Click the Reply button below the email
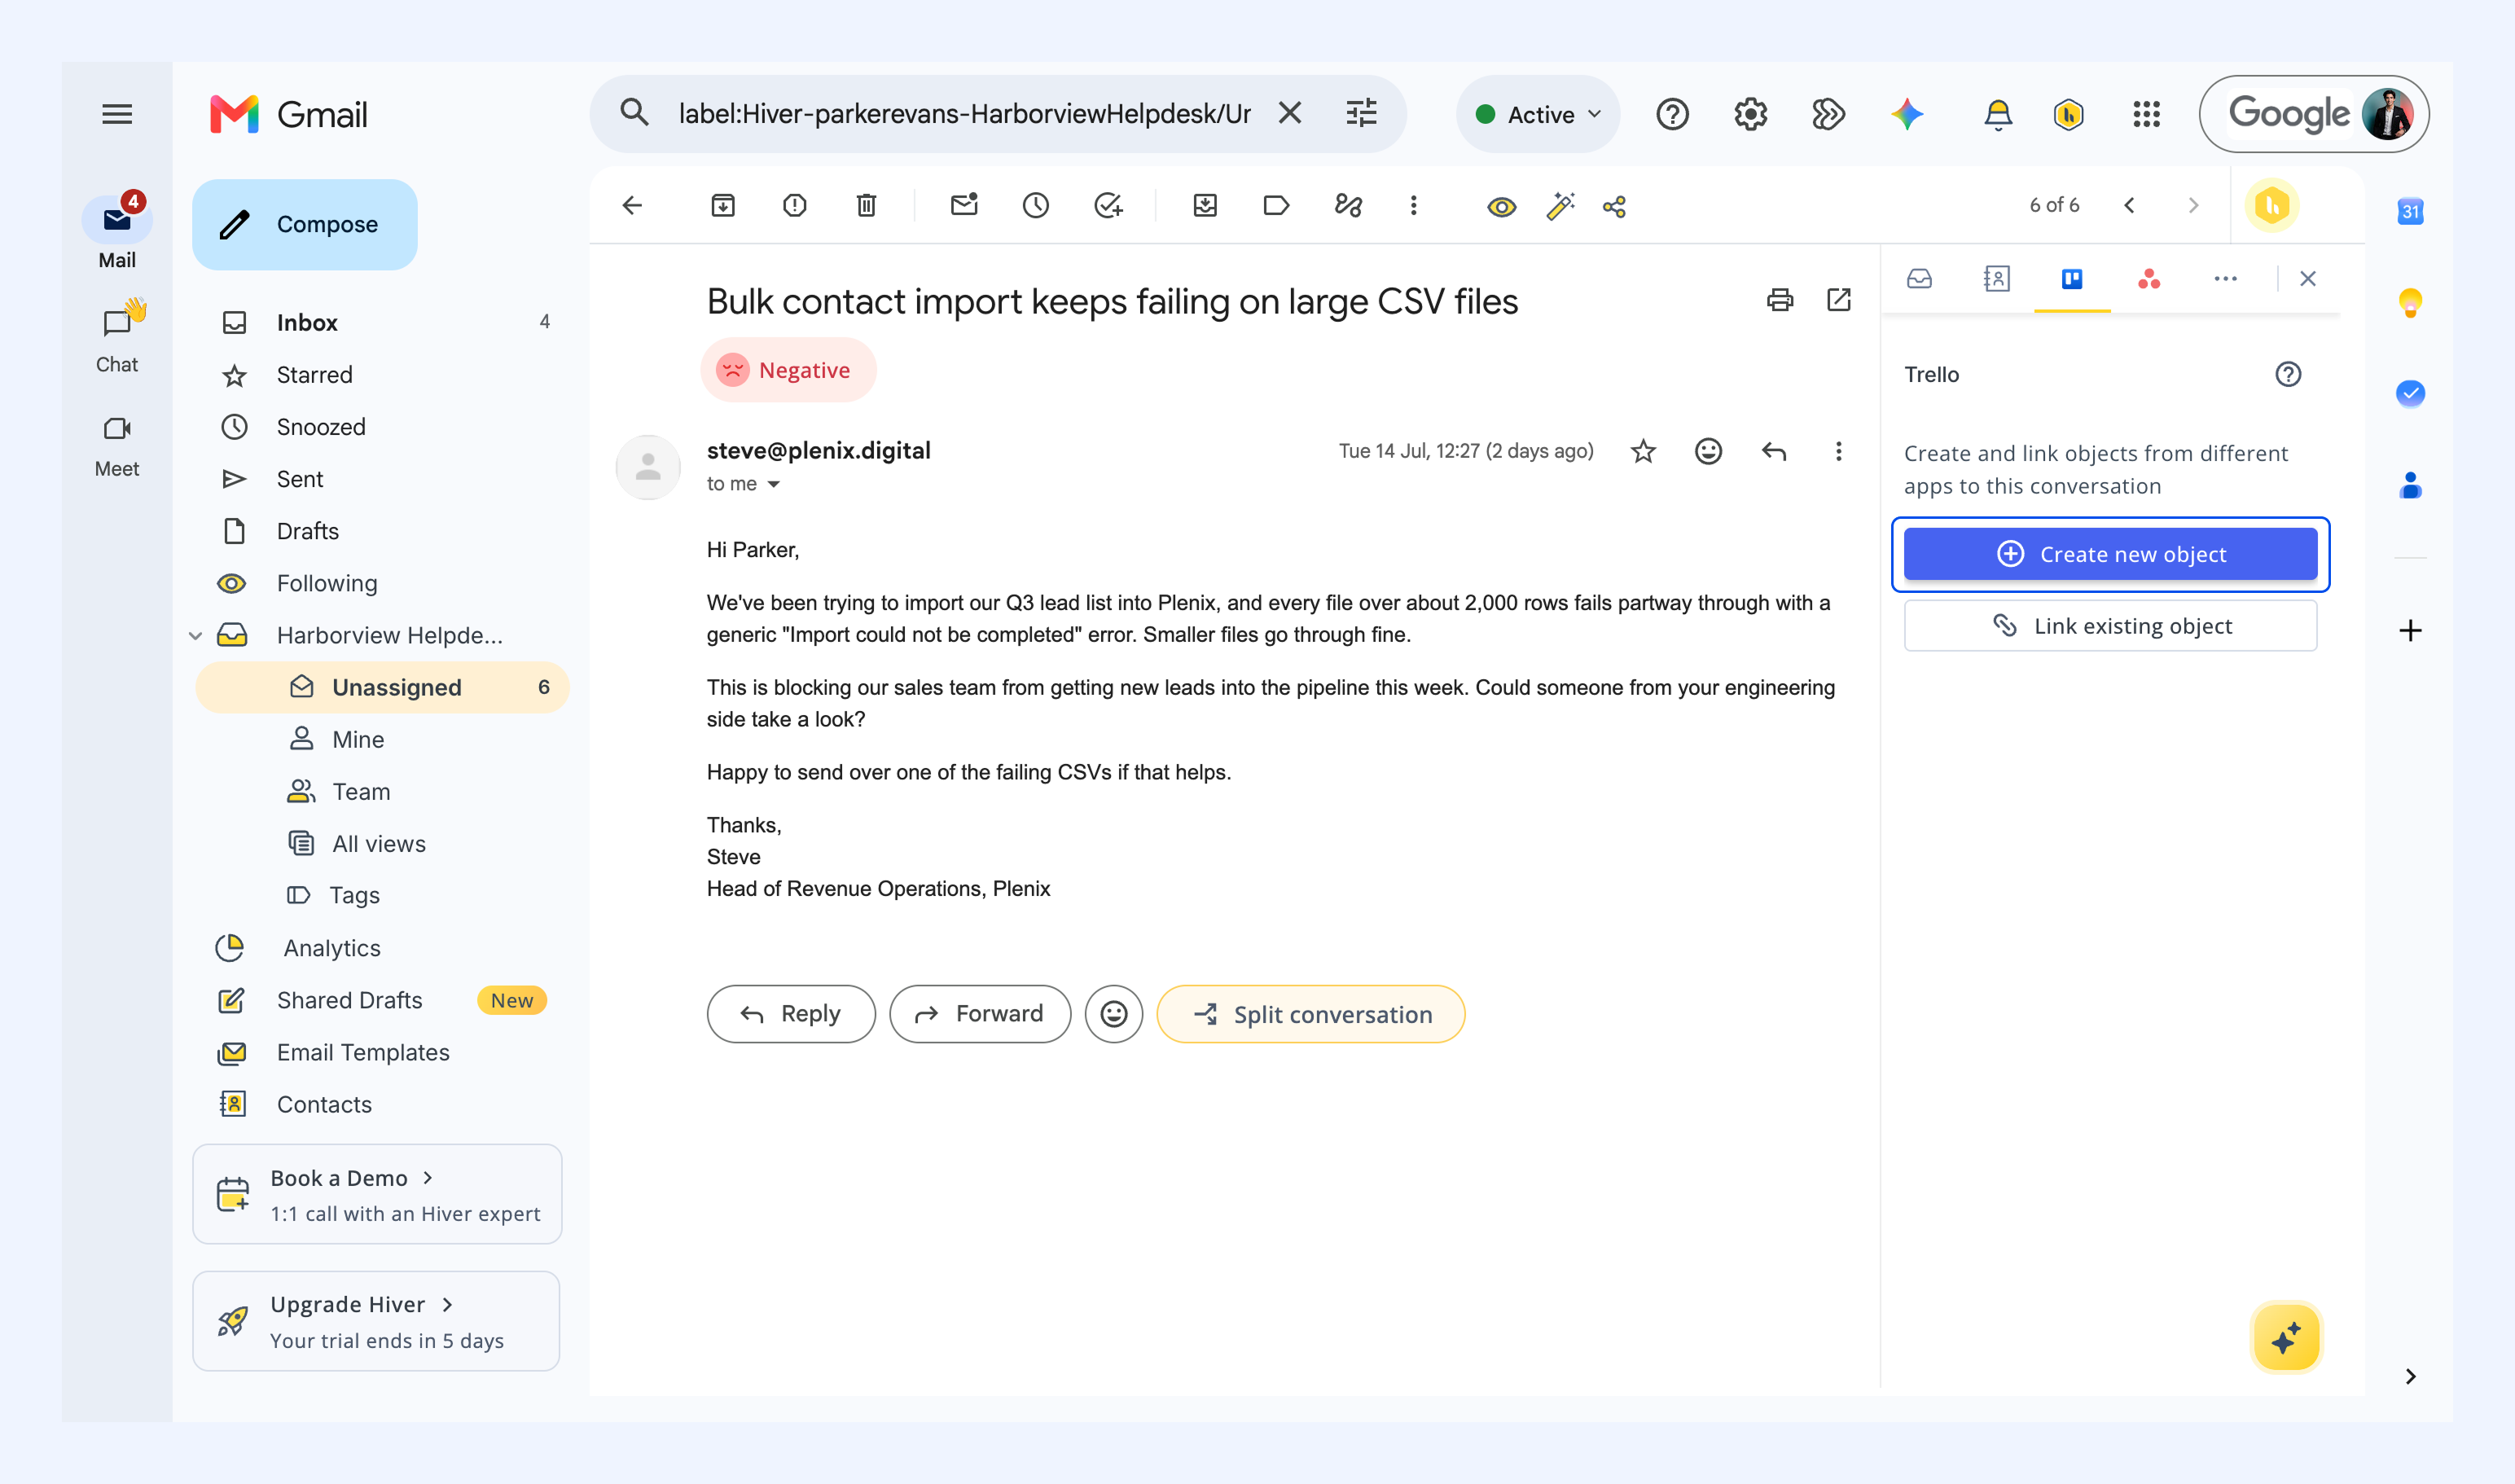Screen dimensions: 2515x1484 tap(791, 1014)
